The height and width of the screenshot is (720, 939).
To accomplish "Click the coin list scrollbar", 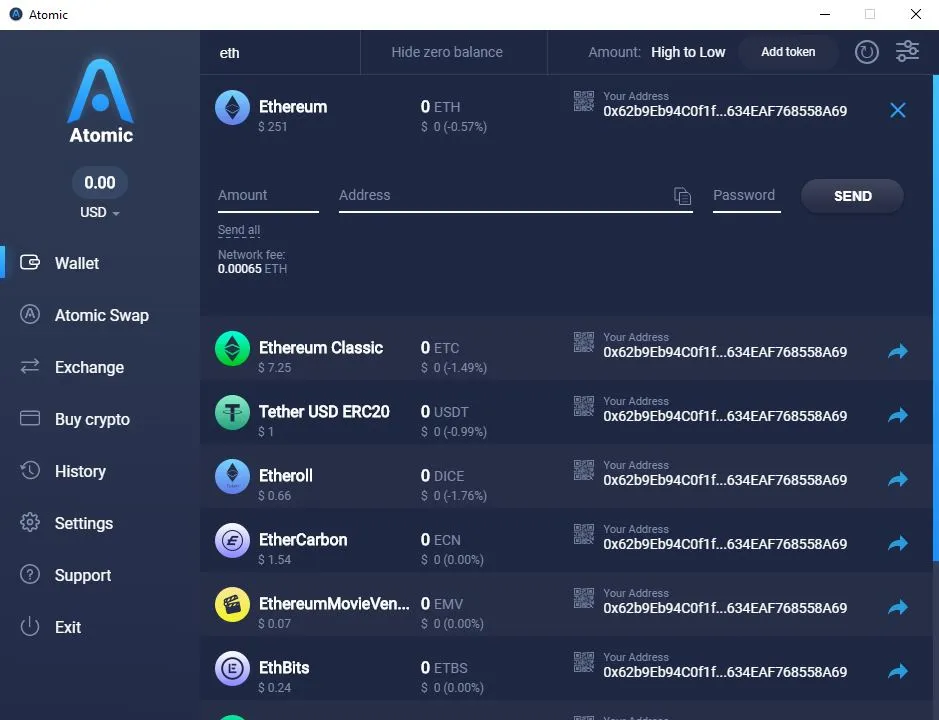I will coord(935,317).
